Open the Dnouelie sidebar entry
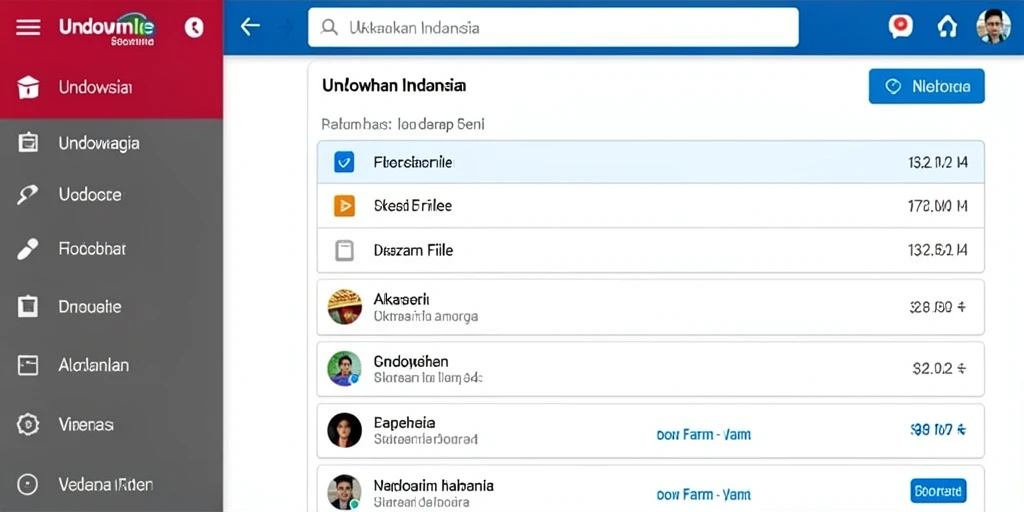This screenshot has width=1024, height=512. (x=111, y=306)
